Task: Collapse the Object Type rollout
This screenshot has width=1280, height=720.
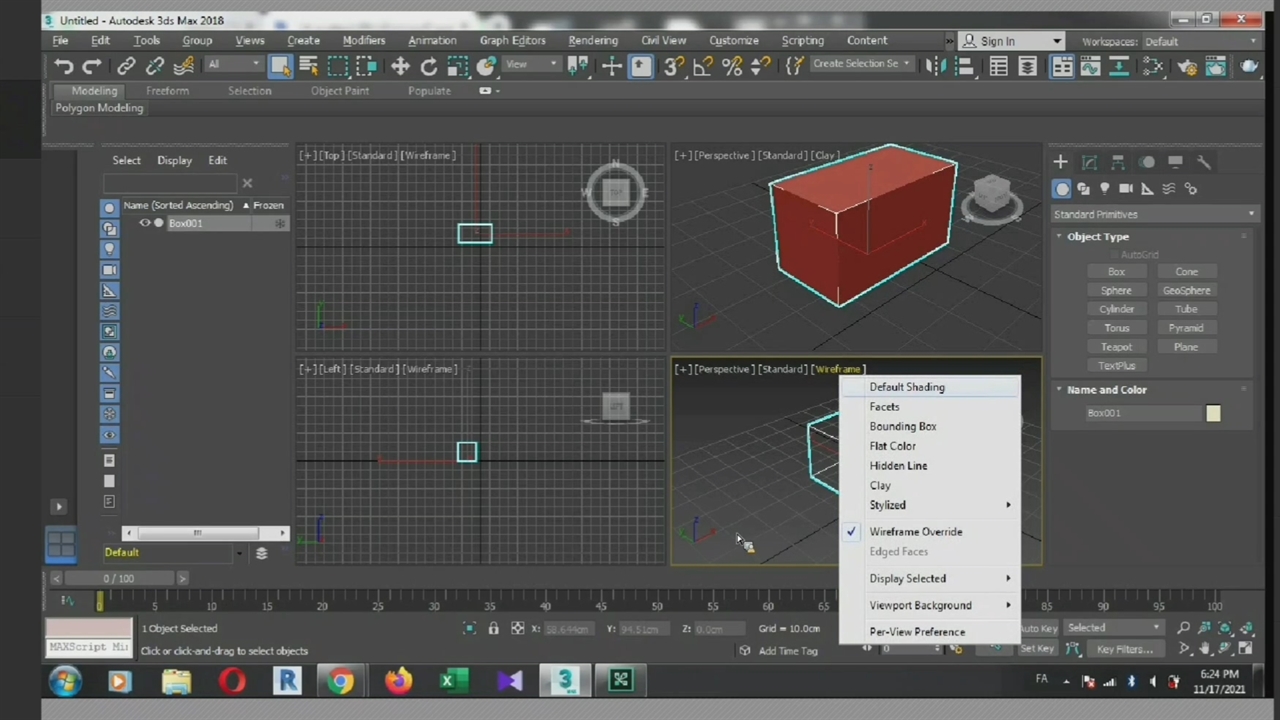Action: (1097, 237)
